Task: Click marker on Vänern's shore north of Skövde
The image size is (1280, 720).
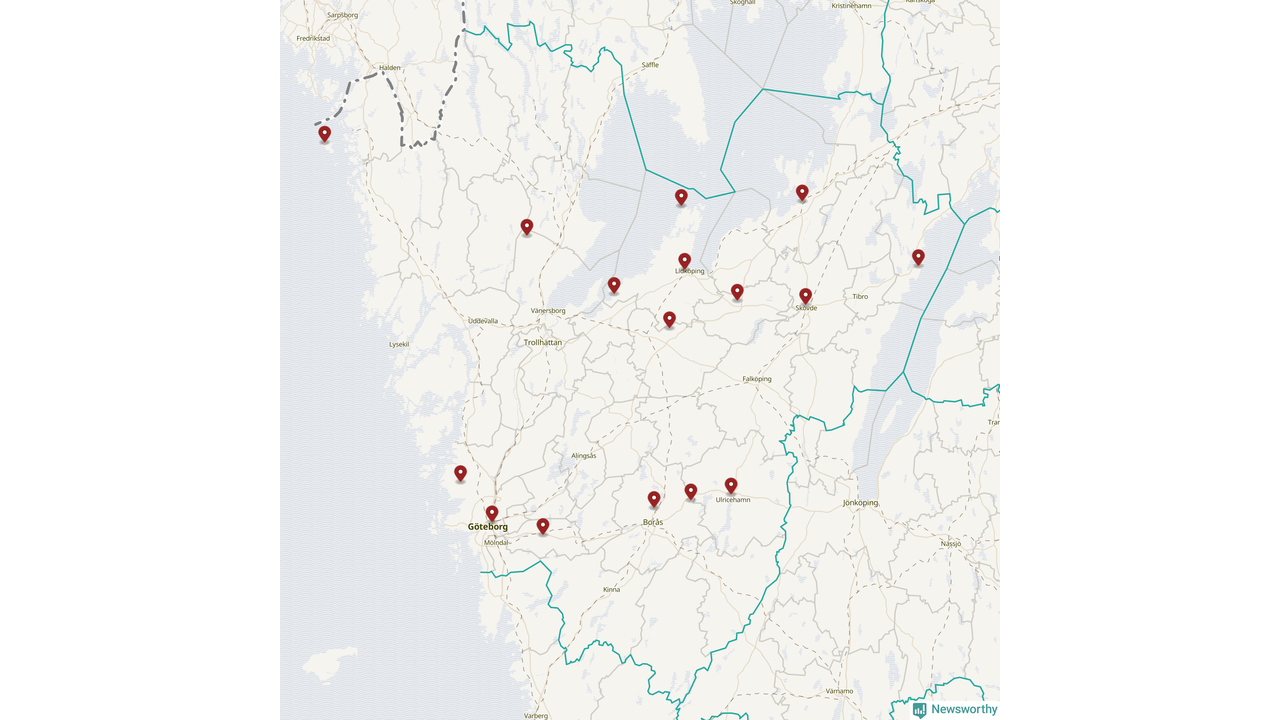Action: tap(802, 192)
